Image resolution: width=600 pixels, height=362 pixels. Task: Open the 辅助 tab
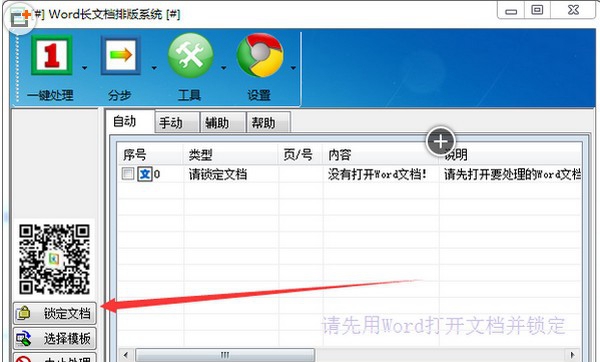pos(223,123)
